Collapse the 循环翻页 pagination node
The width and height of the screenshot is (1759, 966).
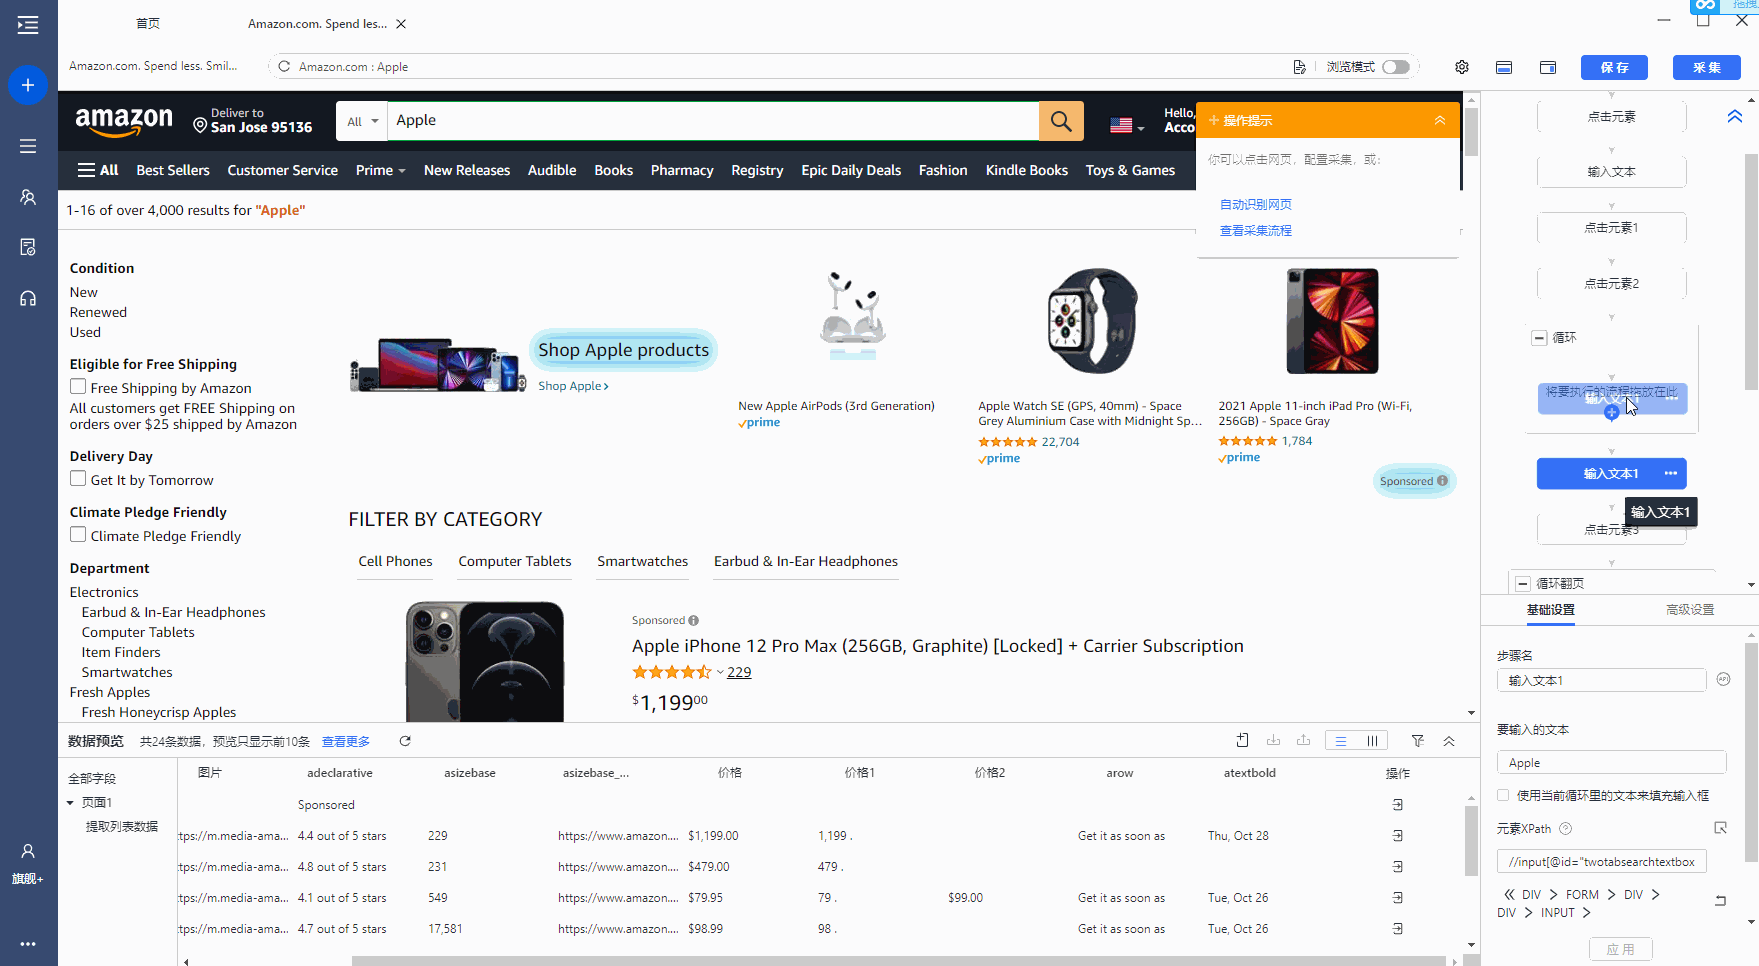point(1523,583)
